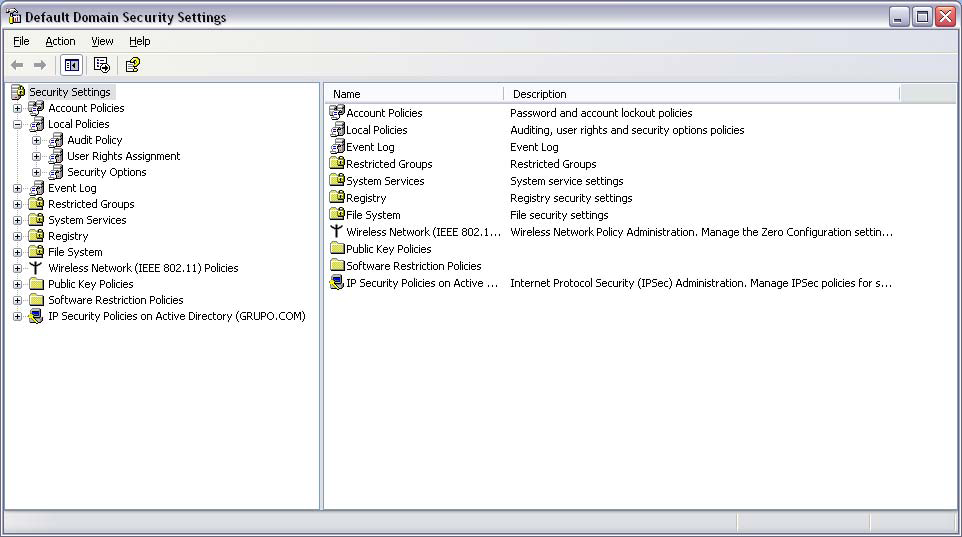The height and width of the screenshot is (537, 962).
Task: Expand the Public Key Policies tree node
Action: coord(17,284)
